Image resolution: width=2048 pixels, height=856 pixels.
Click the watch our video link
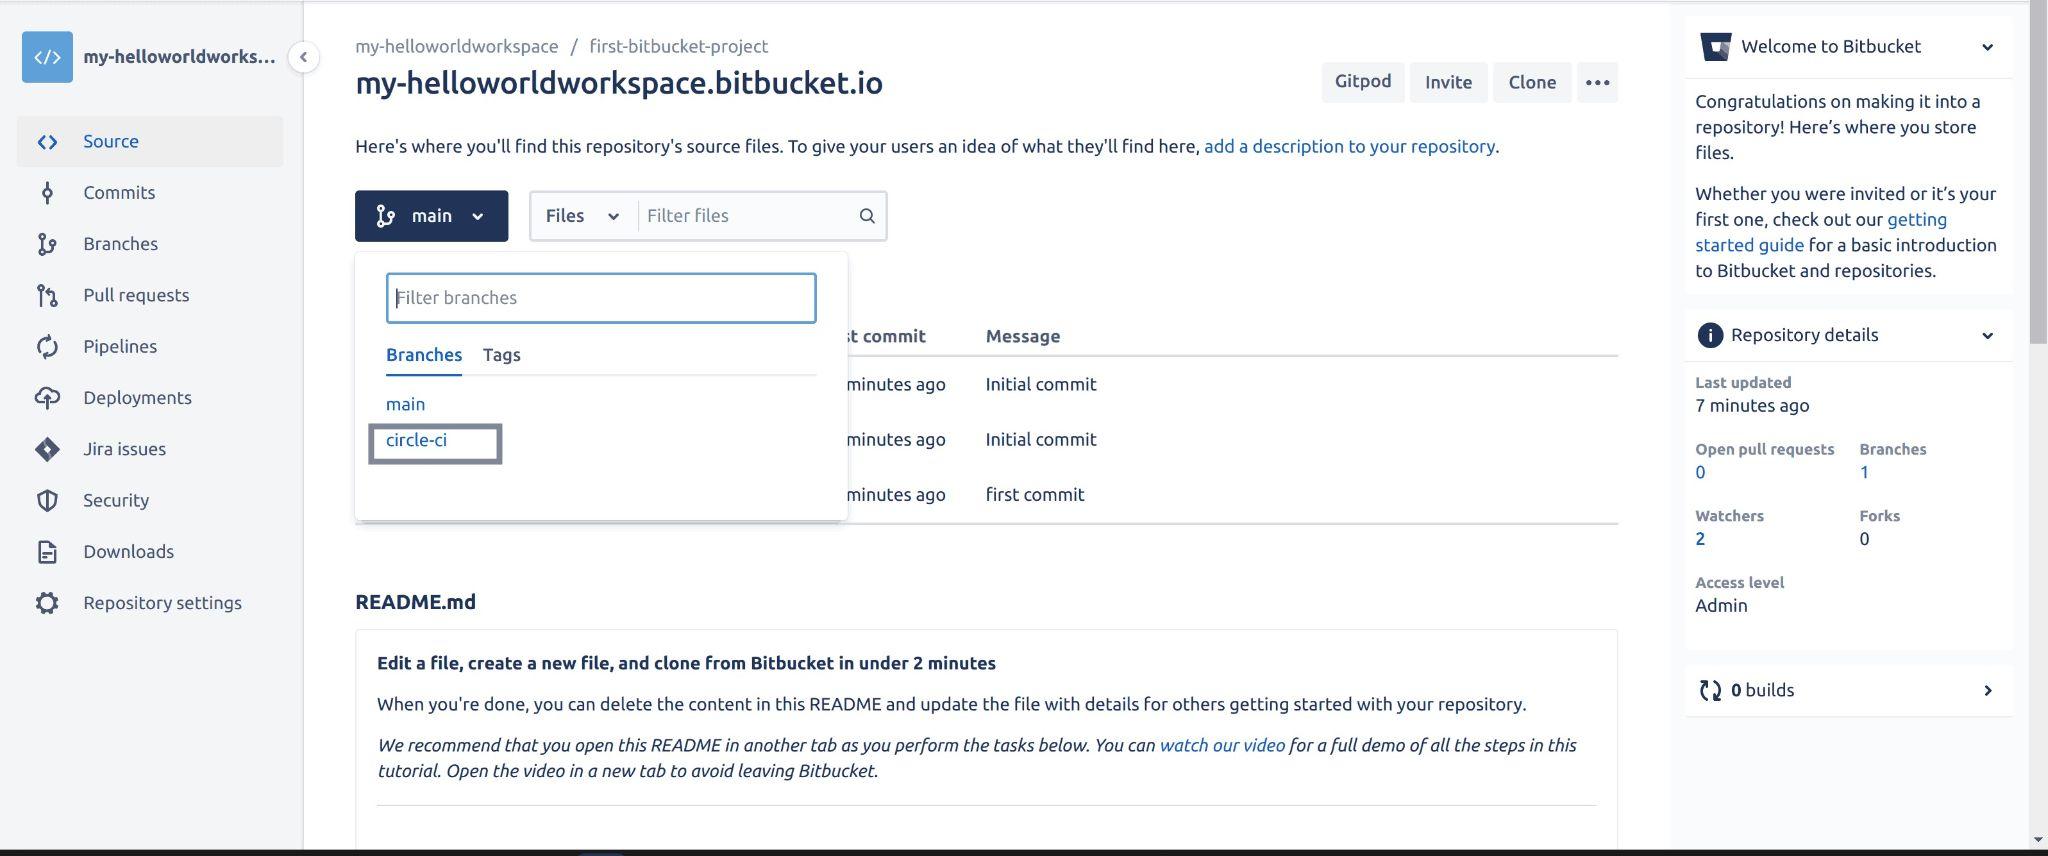1222,745
